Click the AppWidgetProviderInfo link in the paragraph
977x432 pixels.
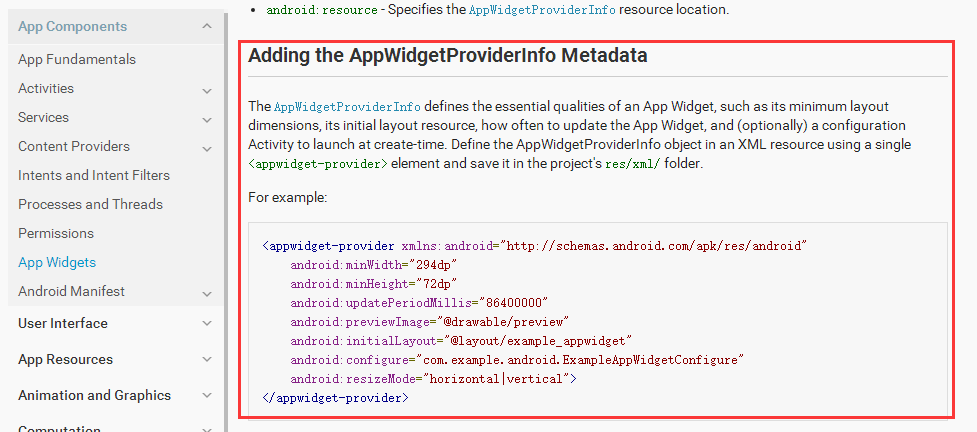point(347,107)
